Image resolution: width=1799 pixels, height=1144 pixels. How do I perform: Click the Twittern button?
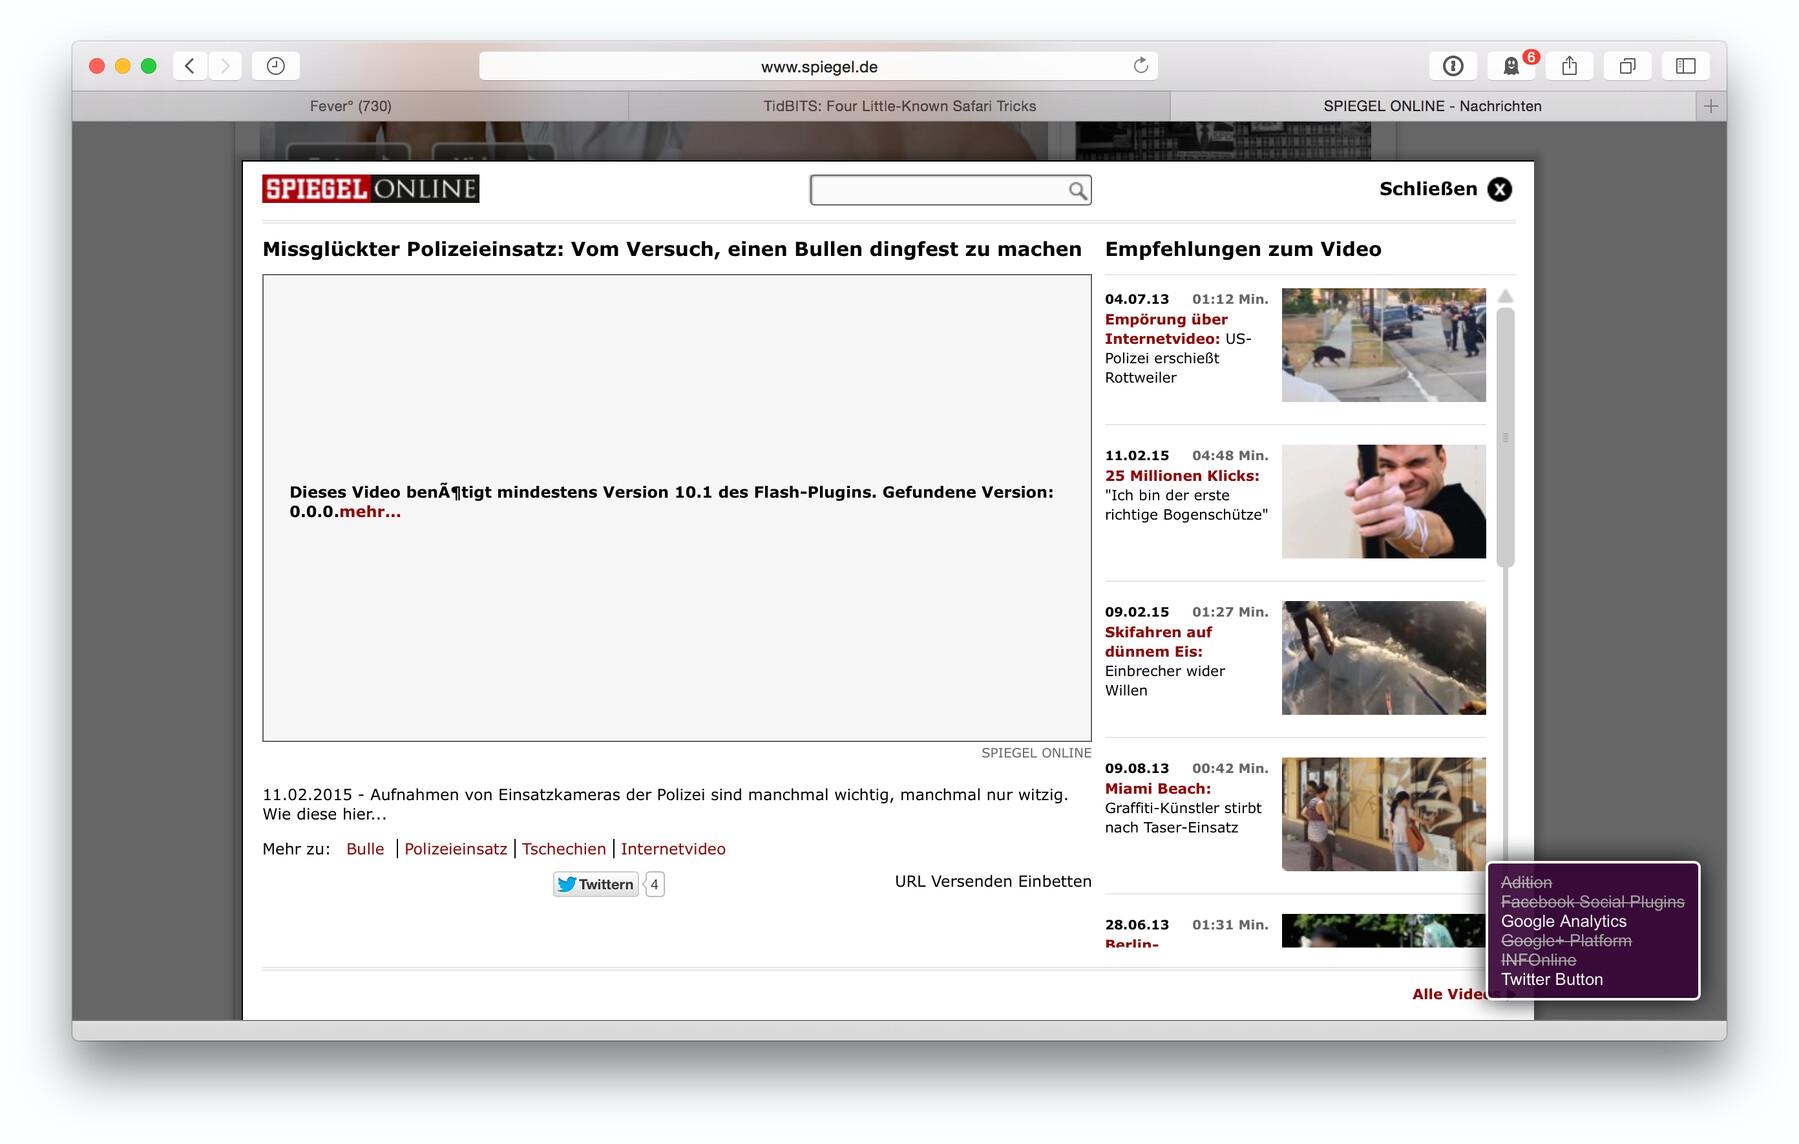596,884
